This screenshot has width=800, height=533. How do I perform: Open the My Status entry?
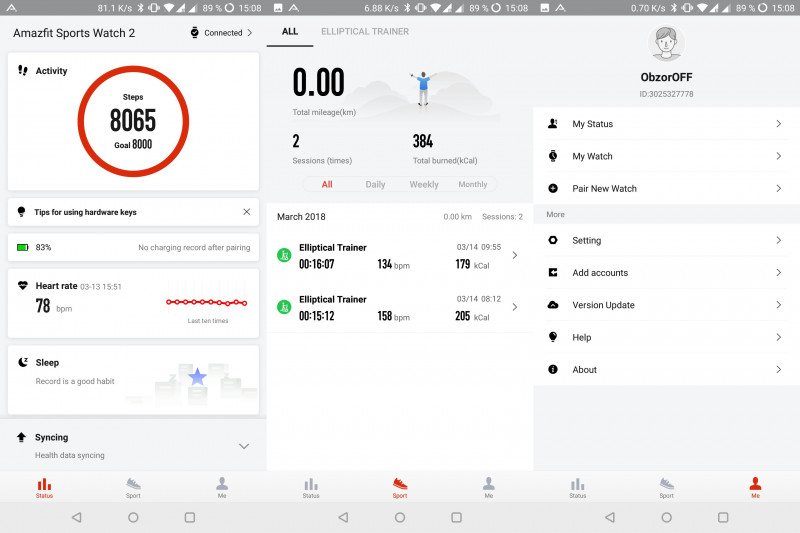coord(666,124)
